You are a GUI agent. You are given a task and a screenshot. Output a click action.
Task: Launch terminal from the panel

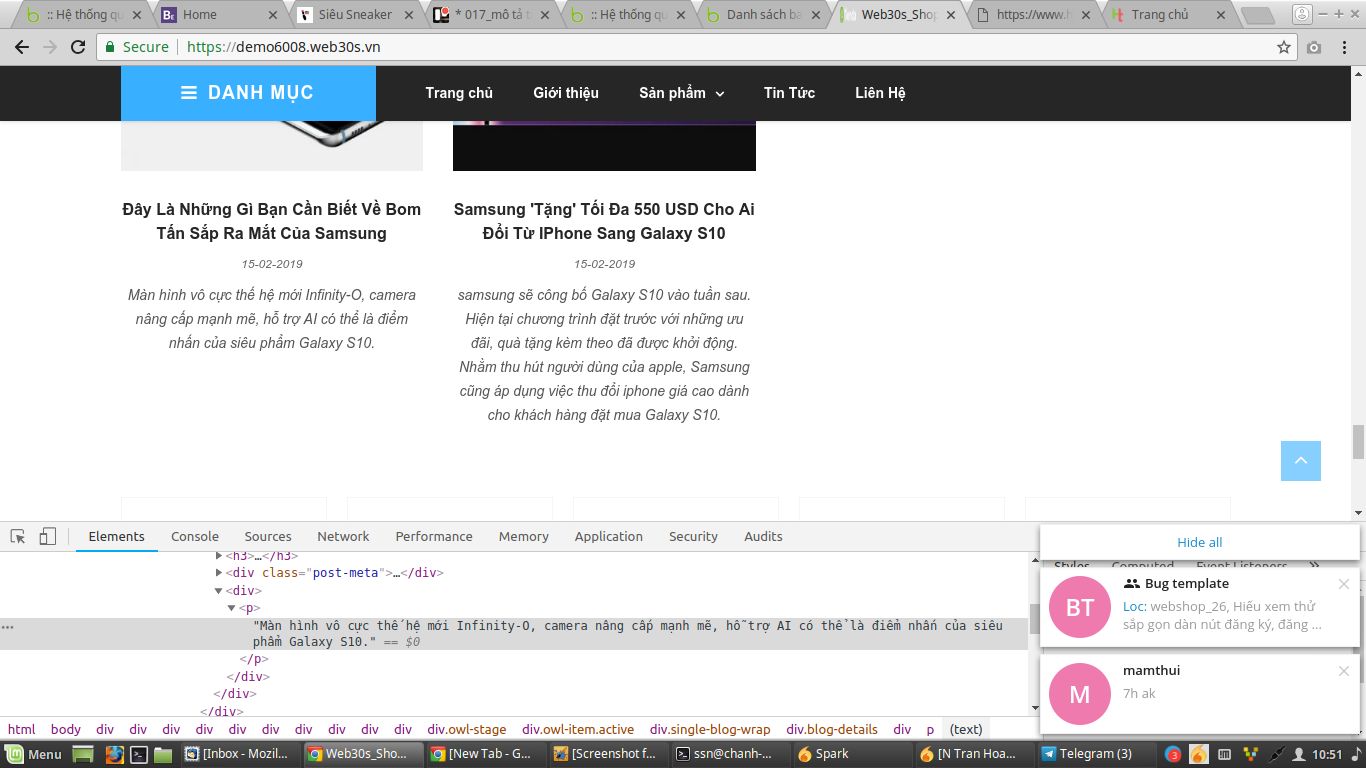(x=140, y=754)
